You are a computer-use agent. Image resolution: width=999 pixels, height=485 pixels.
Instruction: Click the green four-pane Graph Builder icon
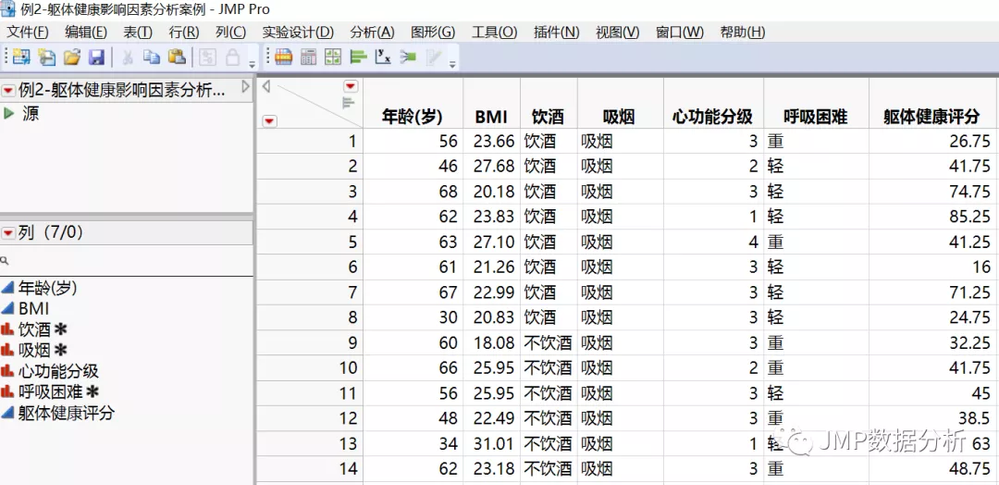(333, 57)
